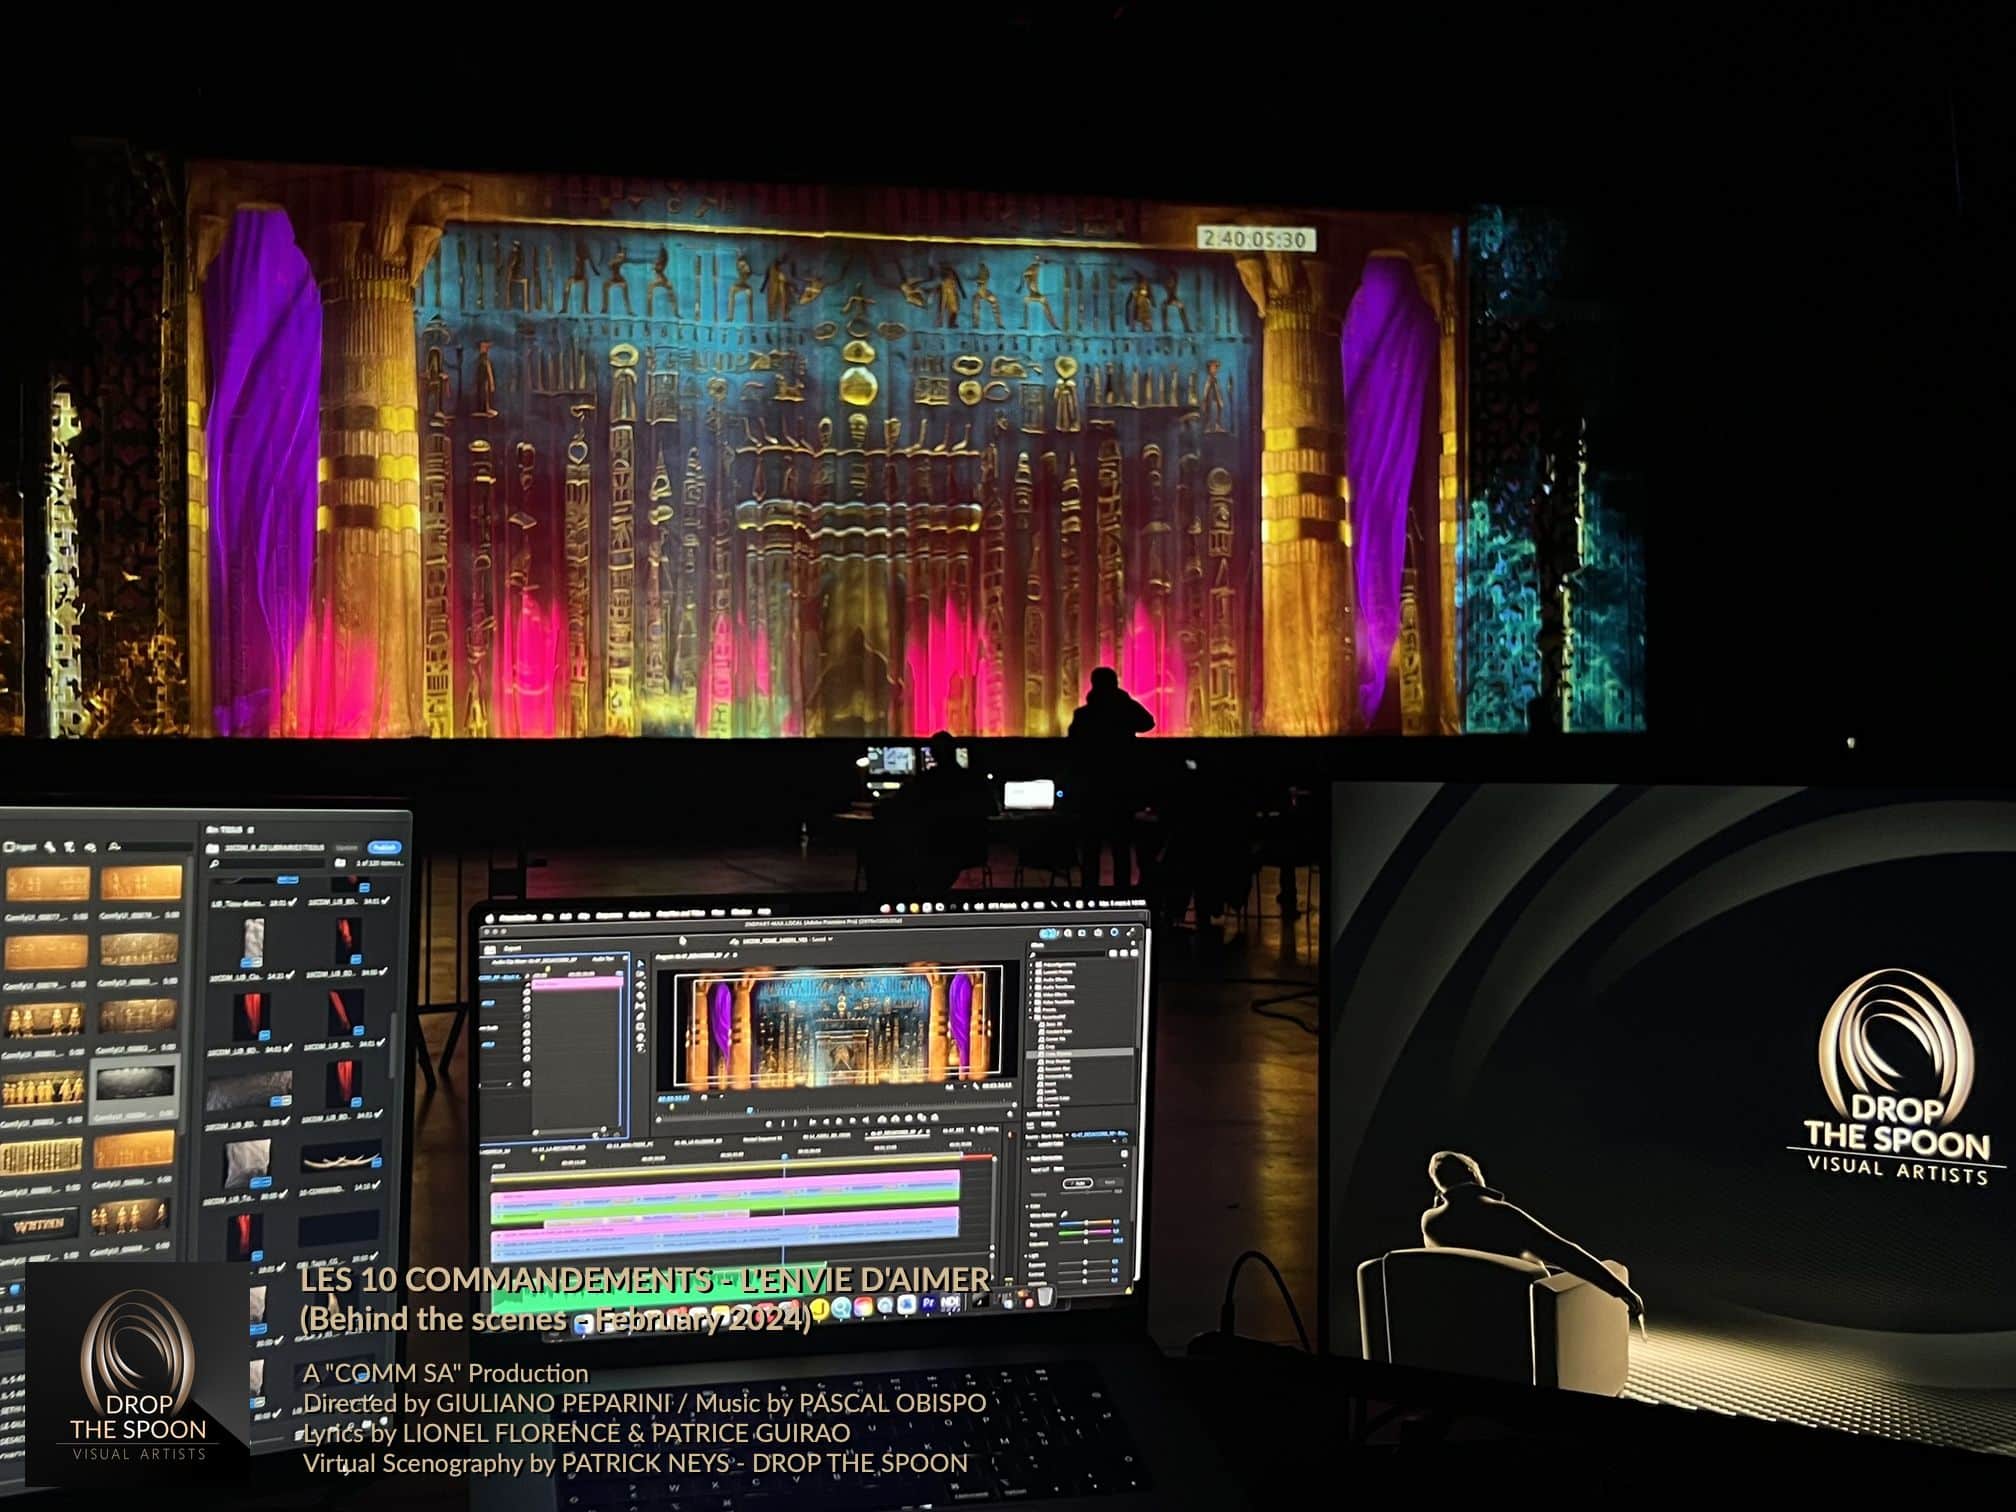Adjust the Tint slider in Lumetri Color
The height and width of the screenshot is (1512, 2016).
coord(1086,1232)
